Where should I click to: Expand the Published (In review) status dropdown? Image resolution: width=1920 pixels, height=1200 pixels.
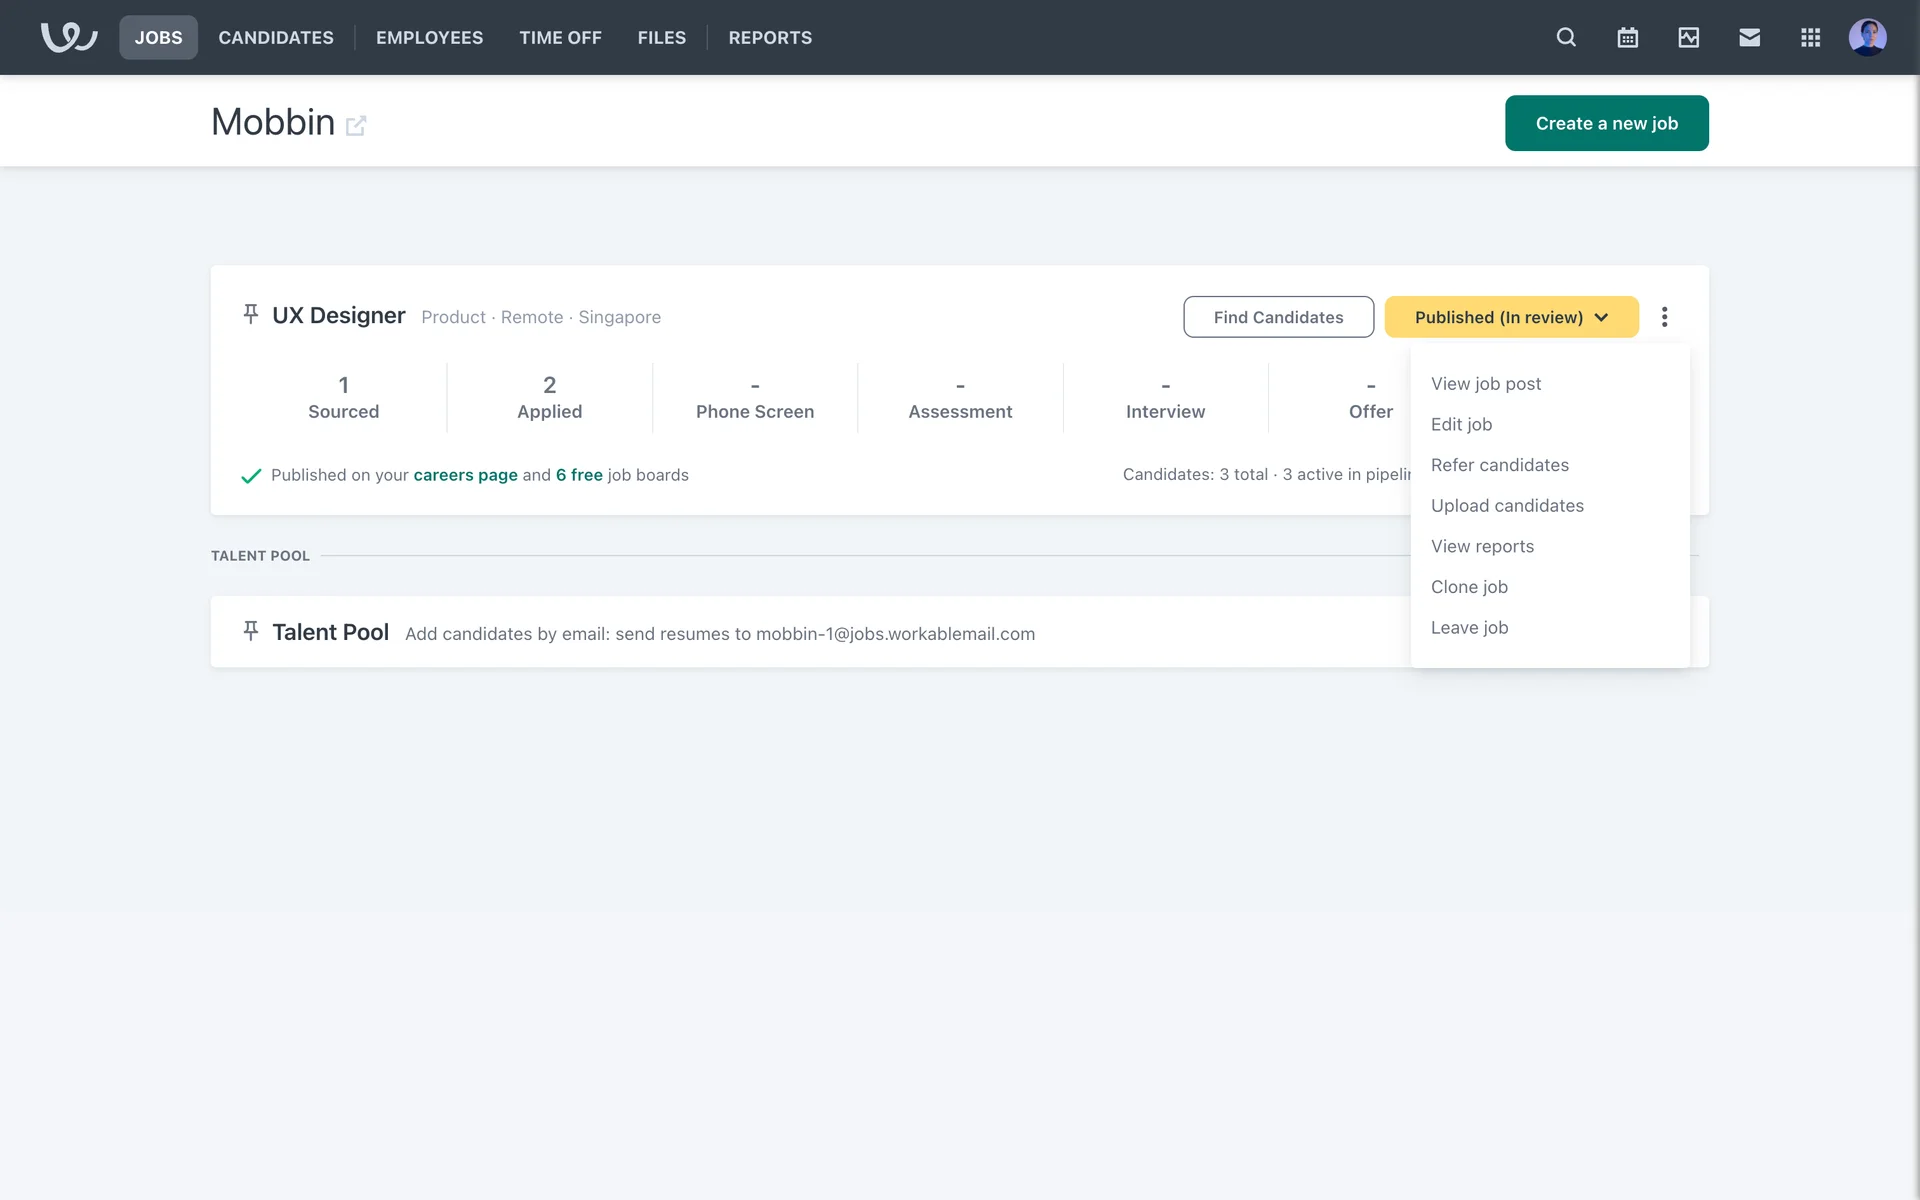pos(1511,317)
